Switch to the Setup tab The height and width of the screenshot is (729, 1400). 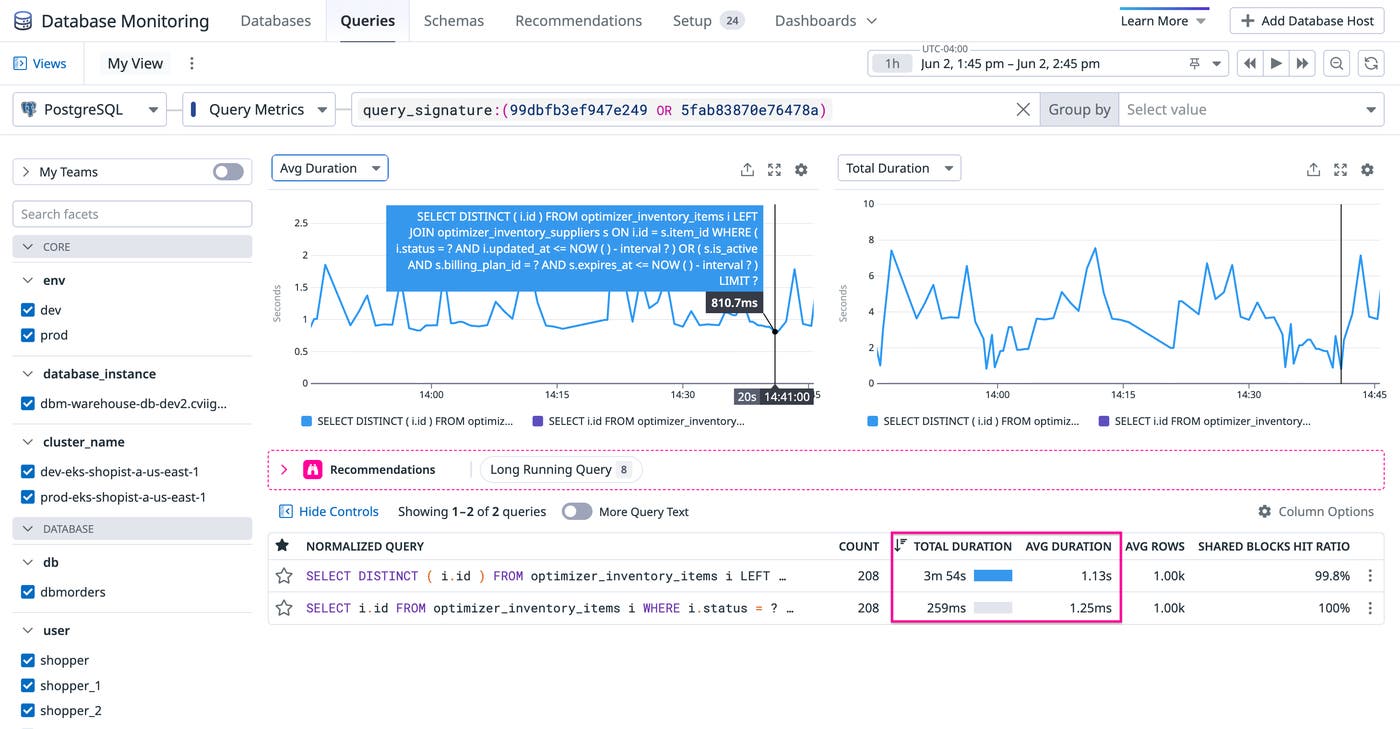[709, 21]
